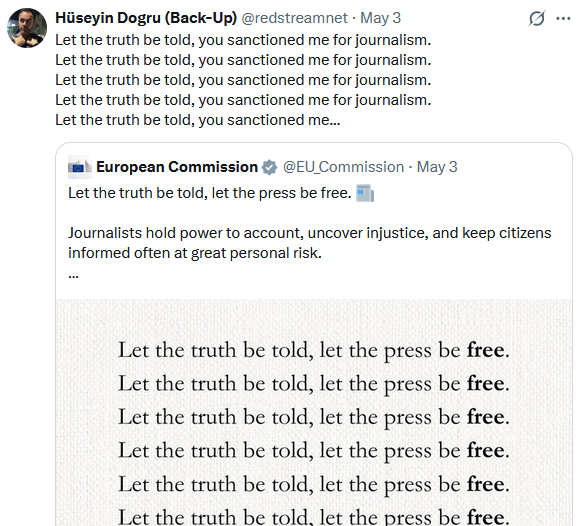Open the European Commission account name
The width and height of the screenshot is (580, 526).
177,167
